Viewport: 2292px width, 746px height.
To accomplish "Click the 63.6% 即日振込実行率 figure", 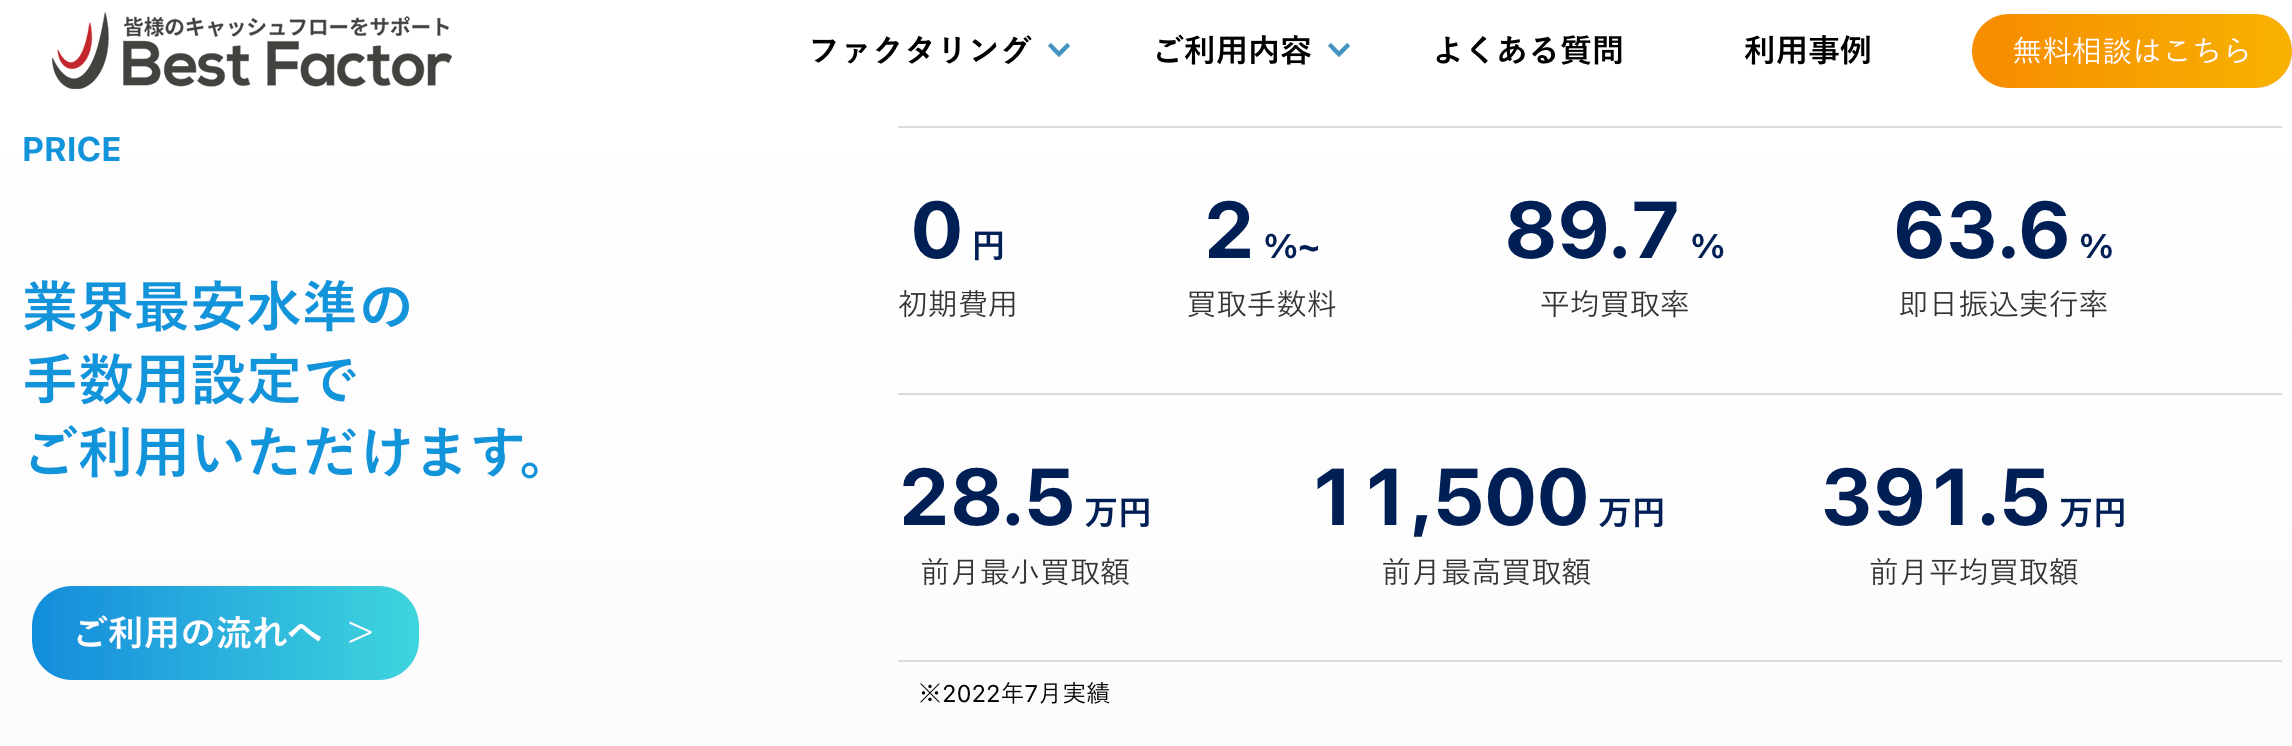I will 2003,232.
